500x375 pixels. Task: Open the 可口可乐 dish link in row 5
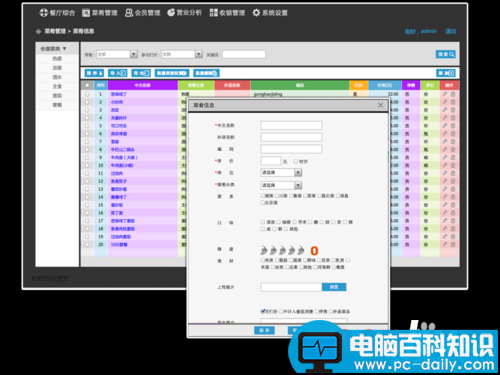(x=119, y=126)
